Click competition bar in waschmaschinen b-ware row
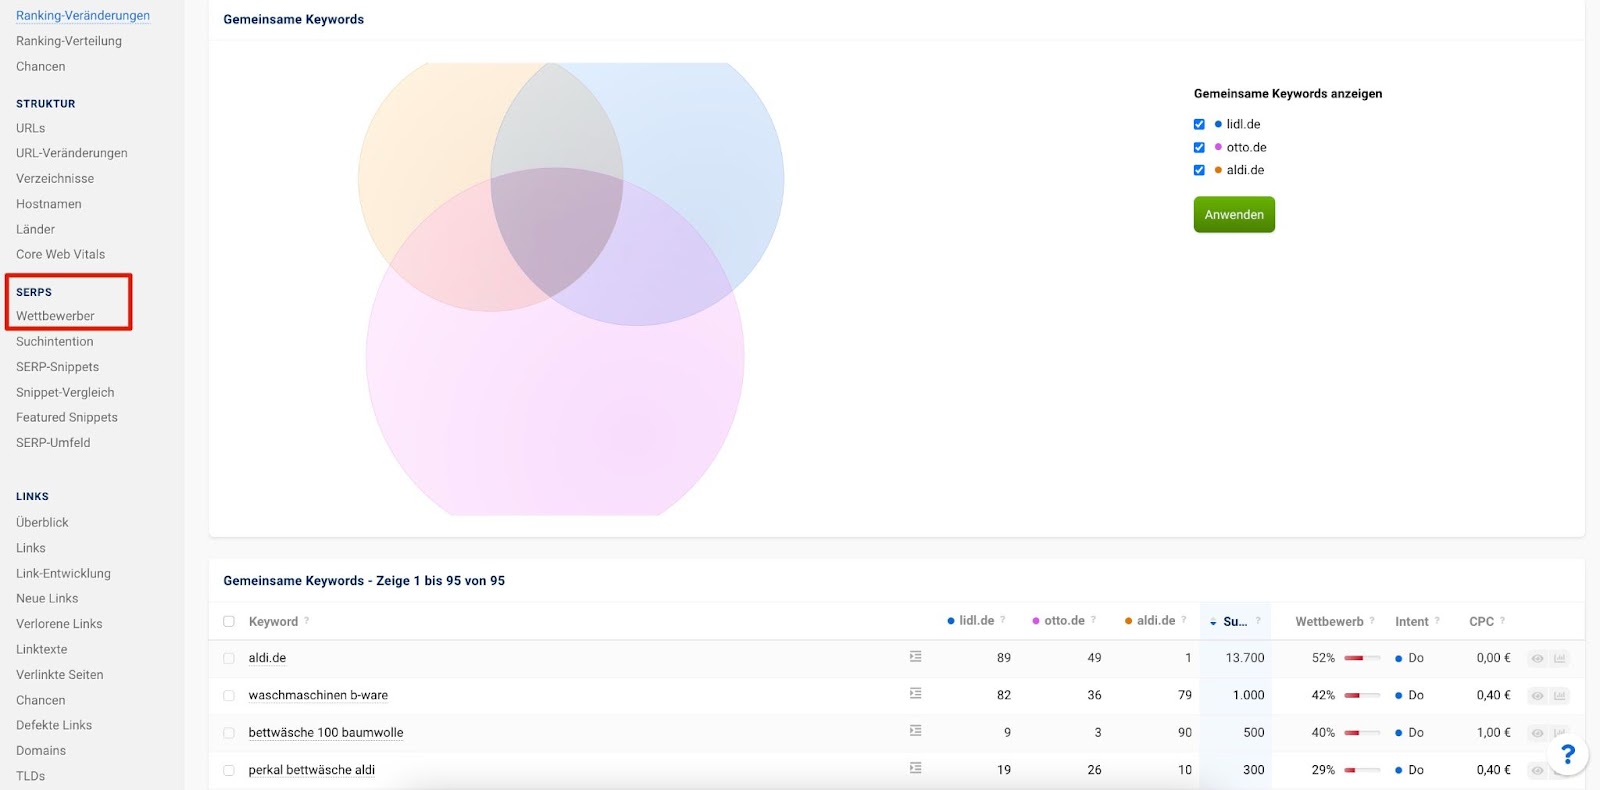The height and width of the screenshot is (790, 1600). 1362,695
